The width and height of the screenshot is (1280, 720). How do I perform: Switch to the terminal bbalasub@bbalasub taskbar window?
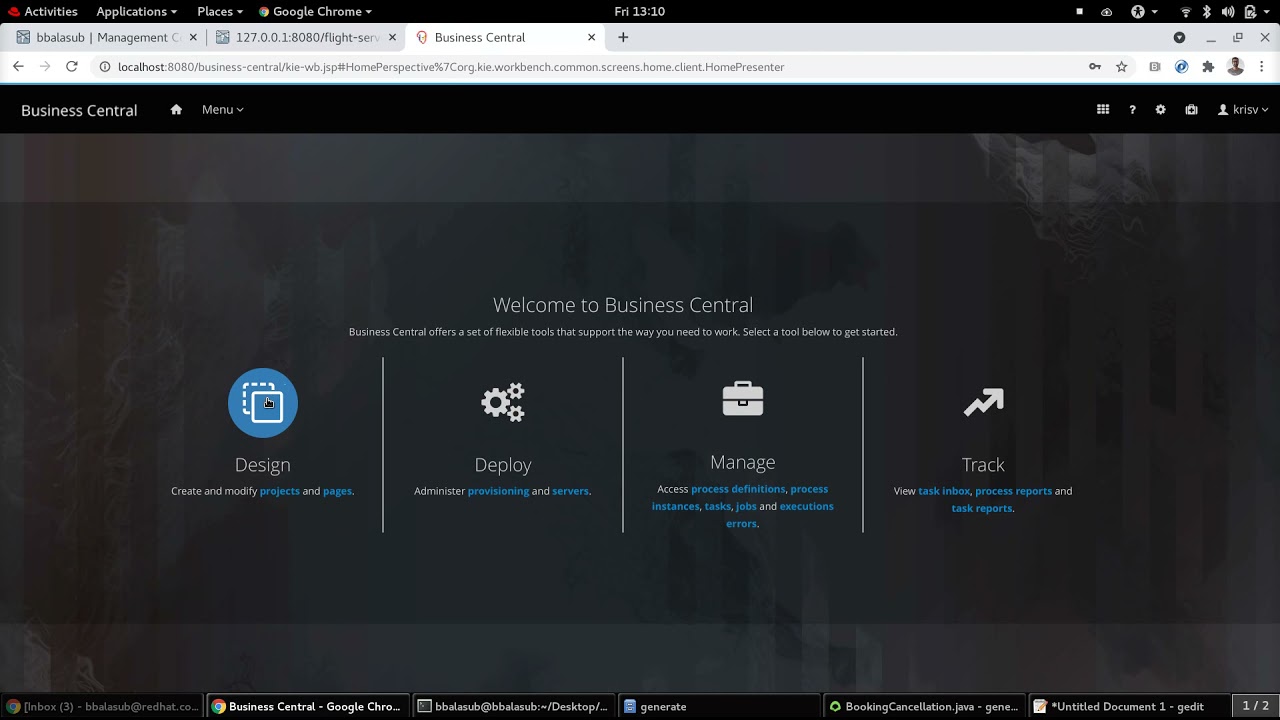pyautogui.click(x=512, y=706)
